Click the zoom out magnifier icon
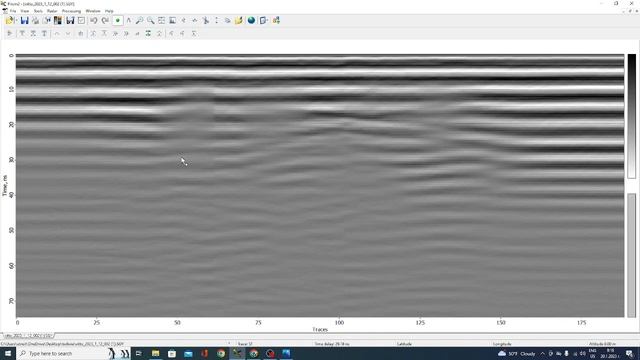The height and width of the screenshot is (360, 640). click(x=151, y=20)
